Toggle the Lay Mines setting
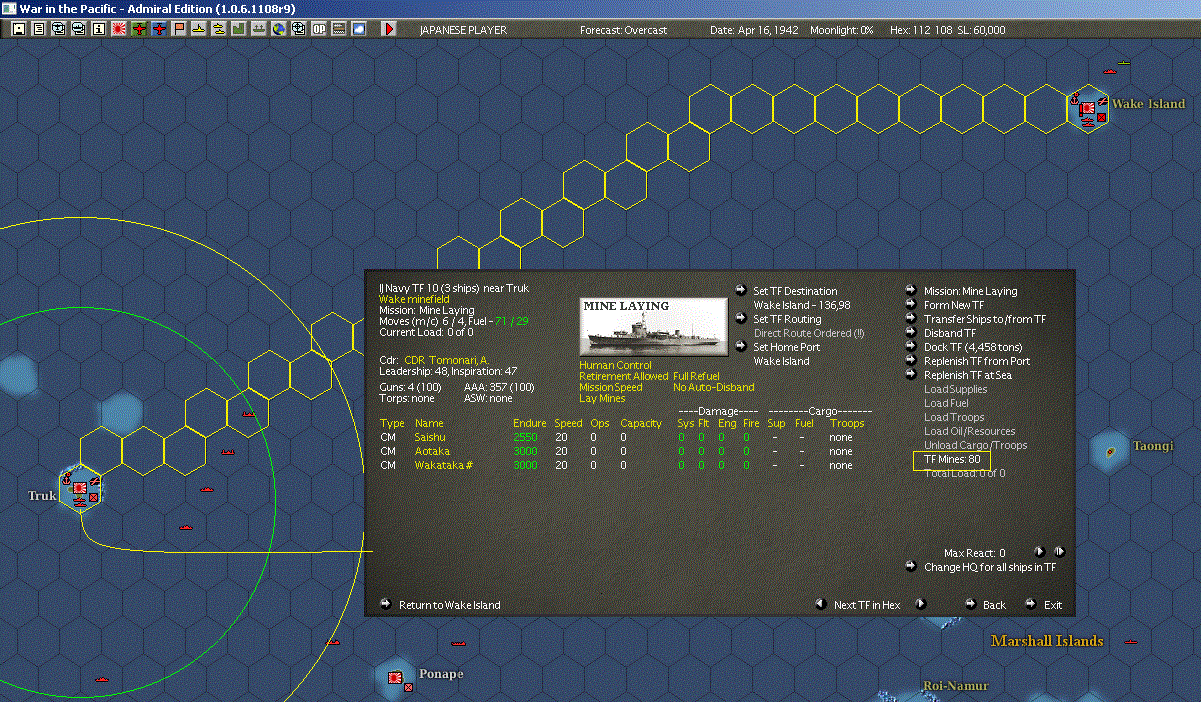The height and width of the screenshot is (702, 1201). [602, 399]
